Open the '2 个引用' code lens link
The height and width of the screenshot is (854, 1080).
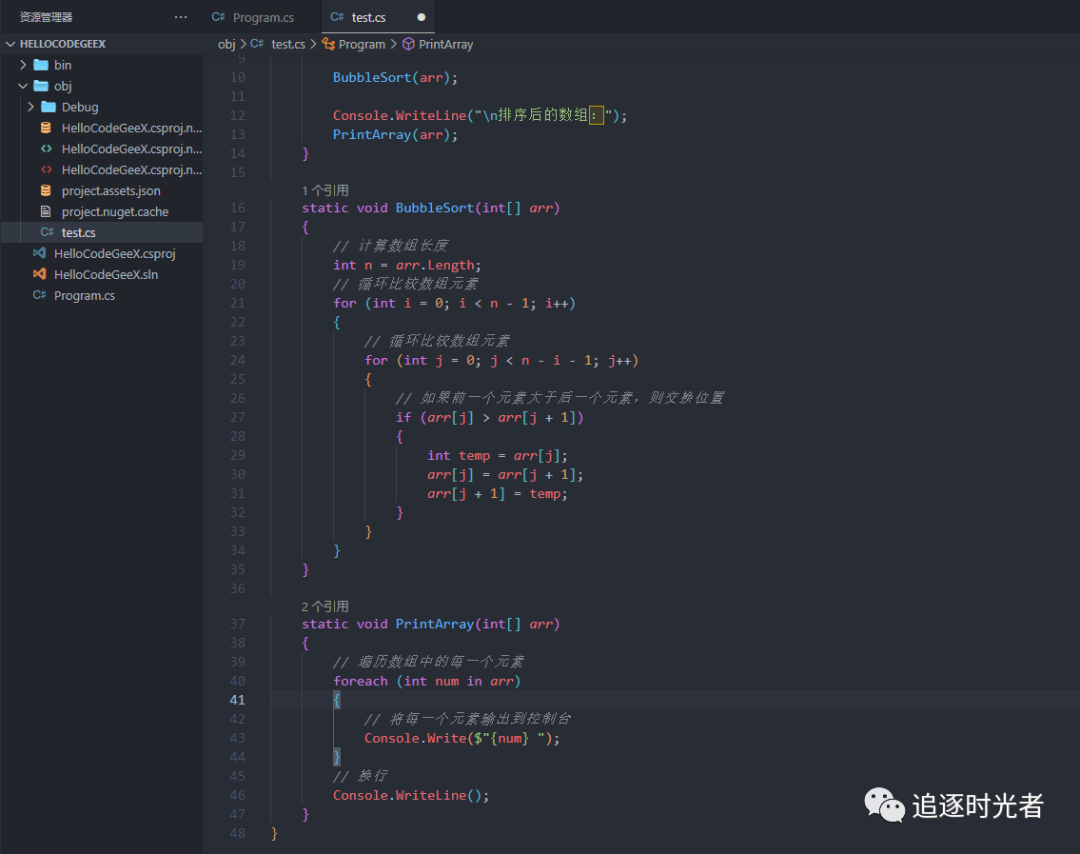coord(325,606)
